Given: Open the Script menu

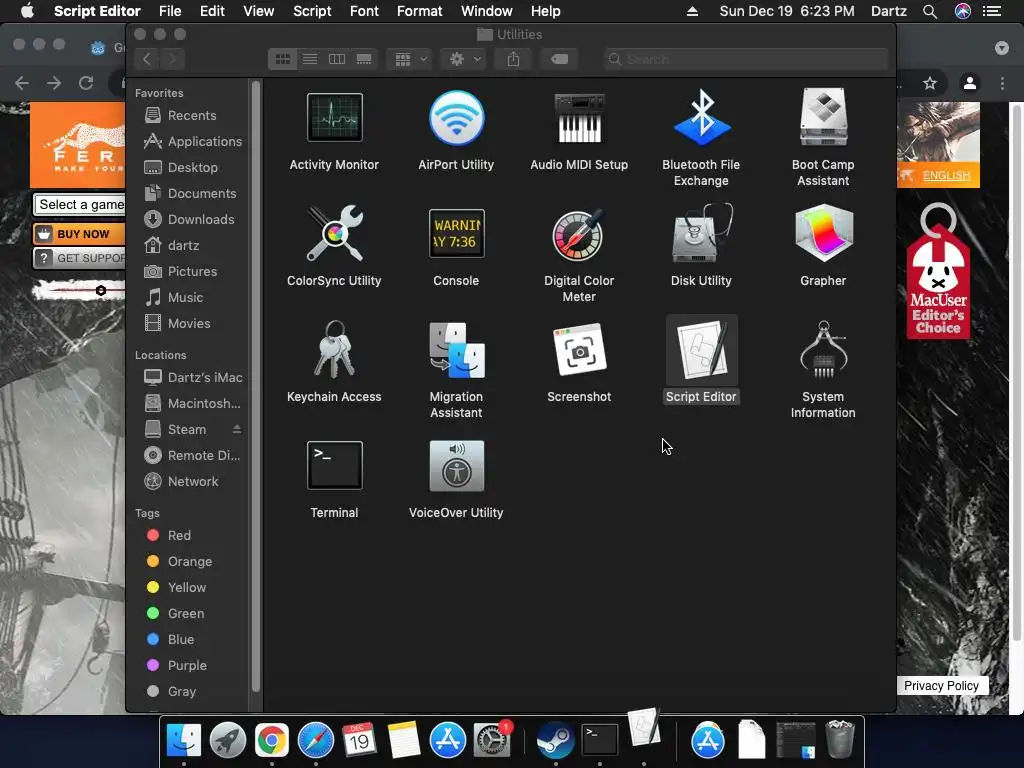Looking at the screenshot, I should pyautogui.click(x=312, y=11).
